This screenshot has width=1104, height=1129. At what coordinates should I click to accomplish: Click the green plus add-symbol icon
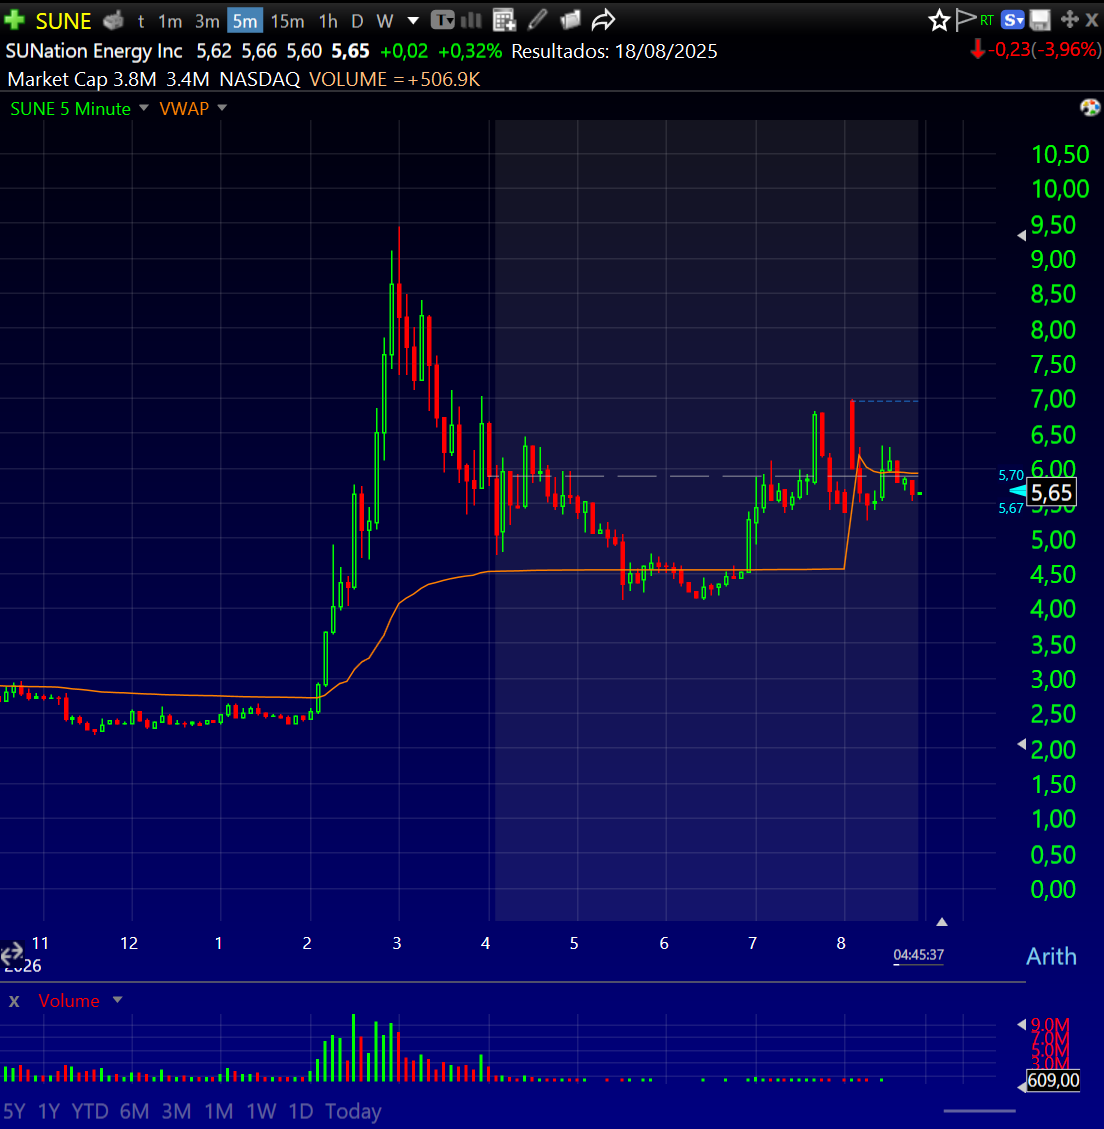[x=14, y=20]
